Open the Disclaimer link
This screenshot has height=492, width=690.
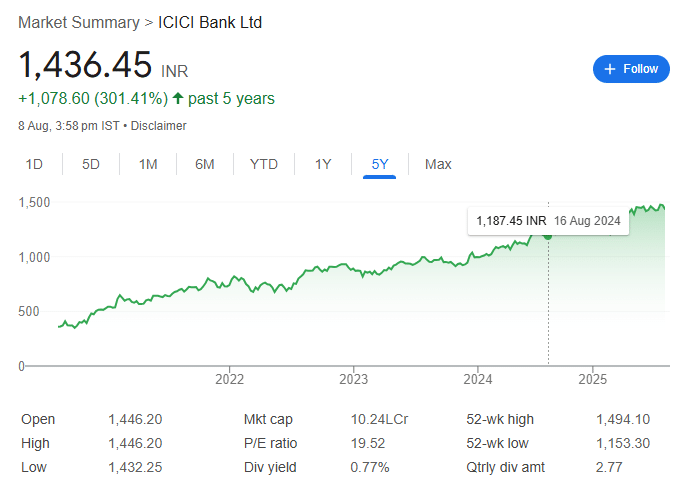coord(158,126)
